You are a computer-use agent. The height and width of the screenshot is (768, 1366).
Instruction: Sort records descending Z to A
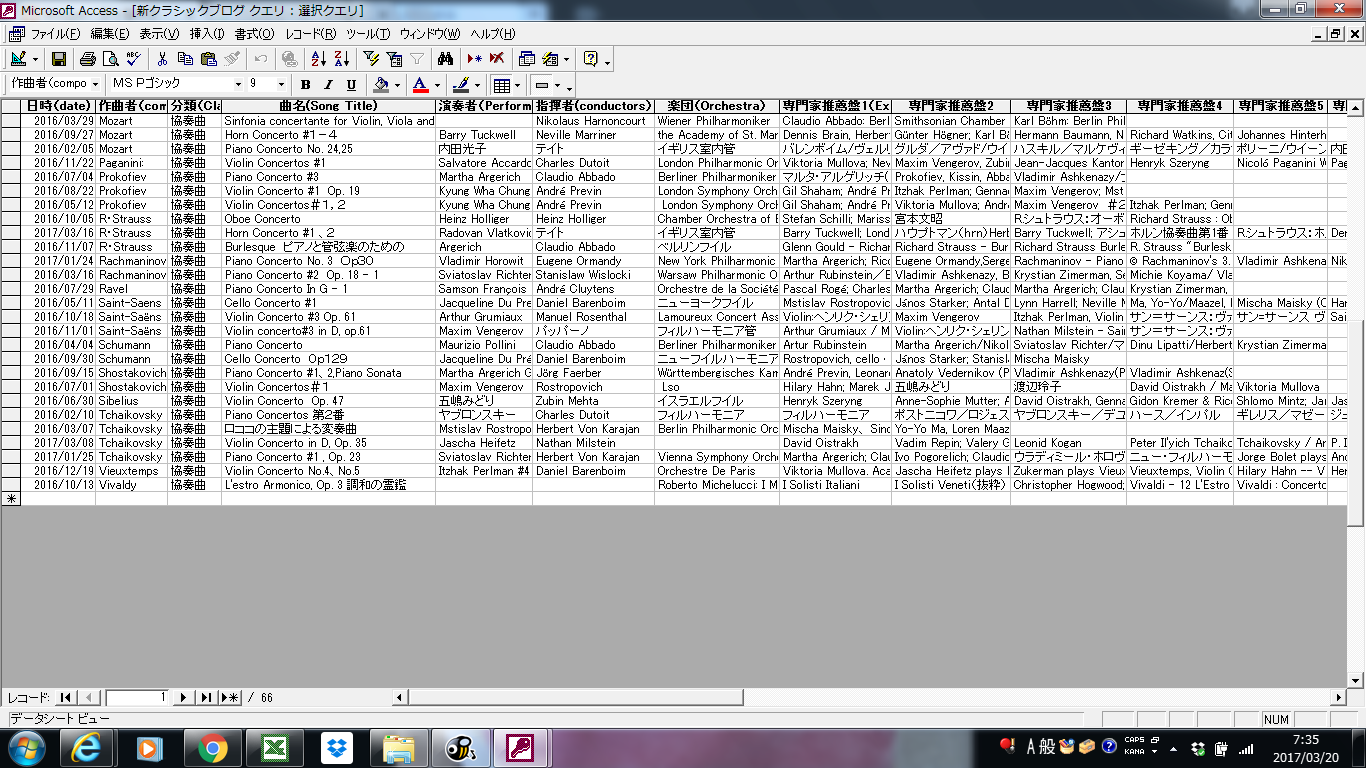(x=340, y=59)
